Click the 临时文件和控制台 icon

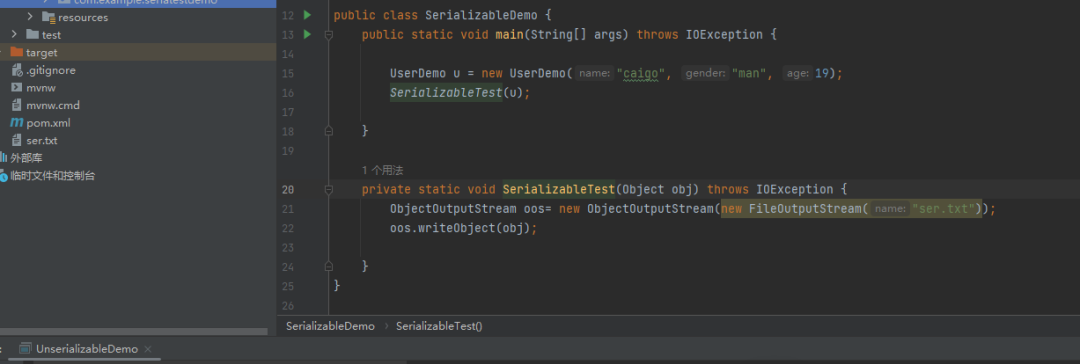coord(3,176)
